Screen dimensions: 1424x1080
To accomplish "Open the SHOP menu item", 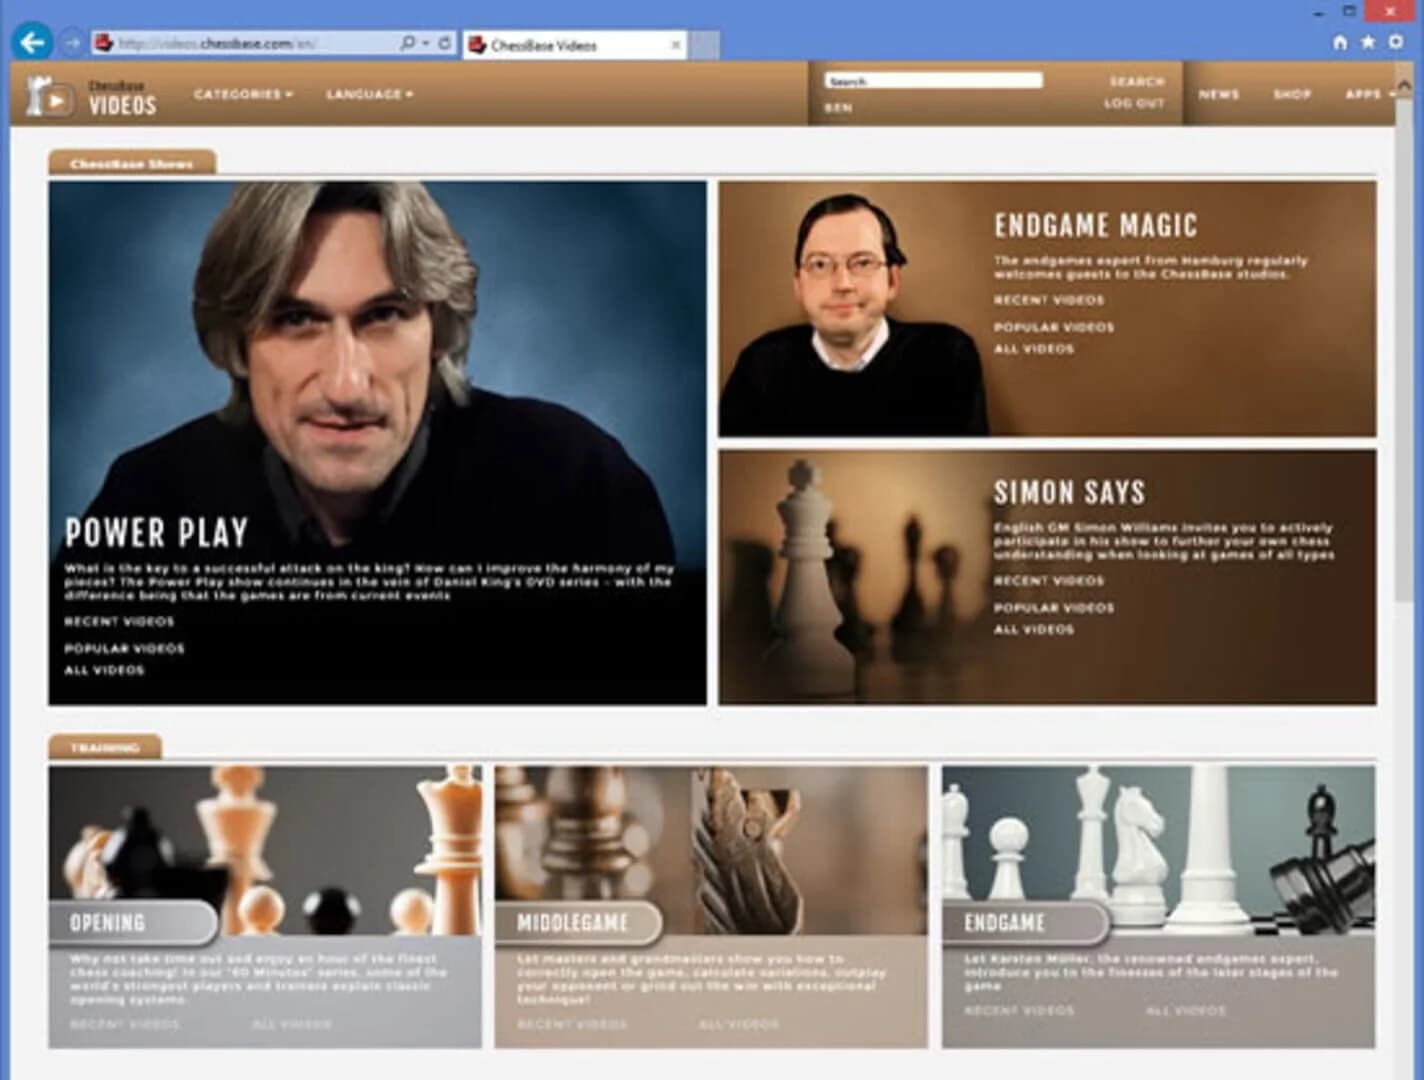I will [1293, 93].
